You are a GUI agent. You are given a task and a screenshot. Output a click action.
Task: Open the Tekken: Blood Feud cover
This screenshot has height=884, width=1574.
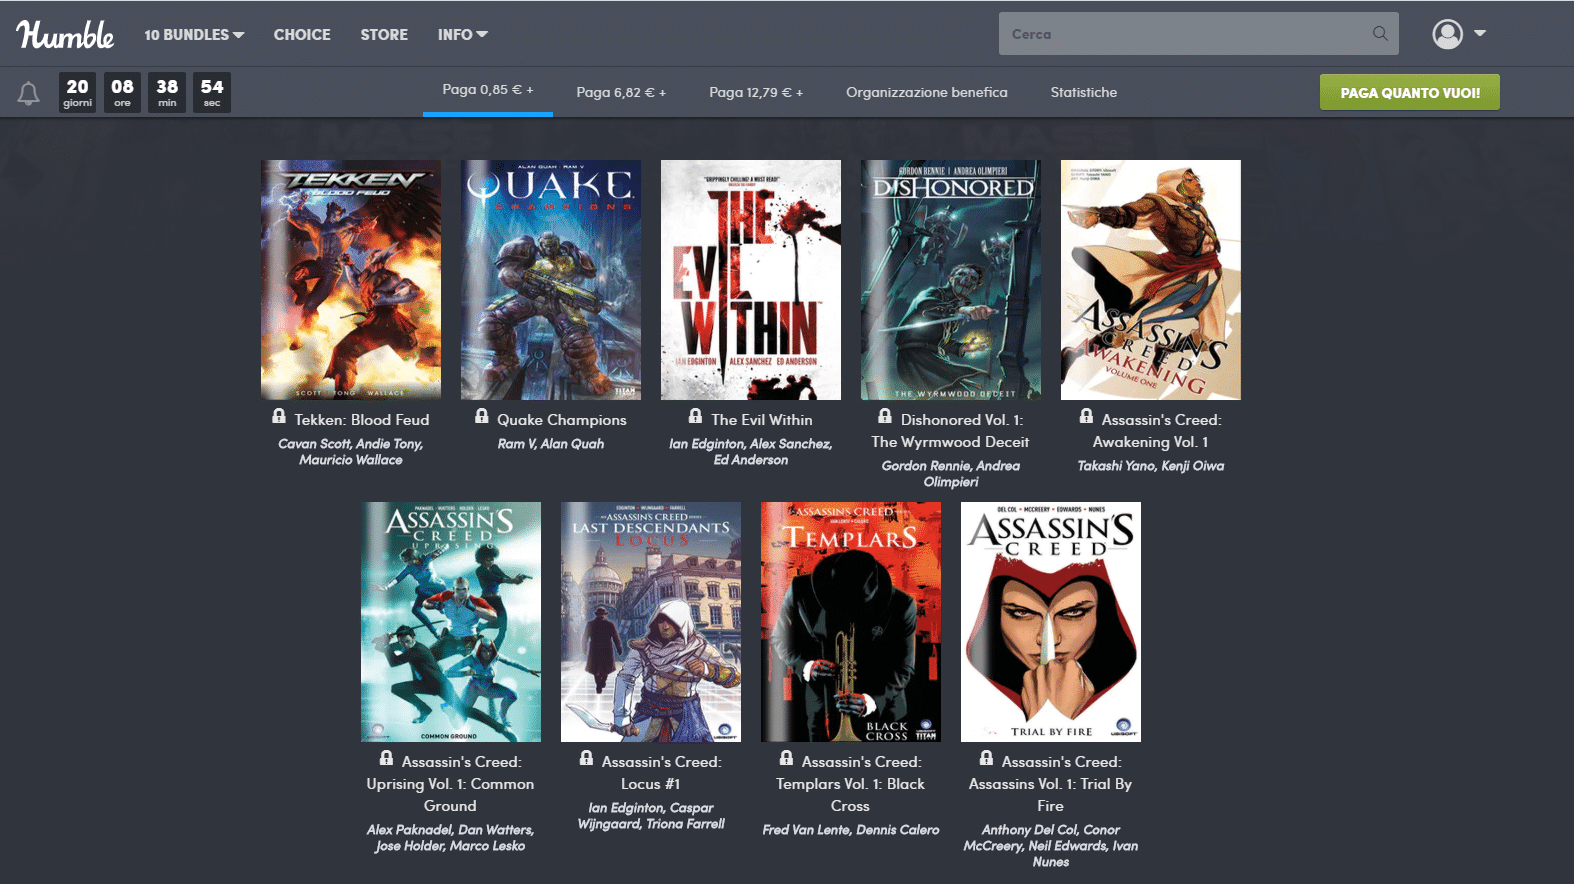pyautogui.click(x=351, y=280)
